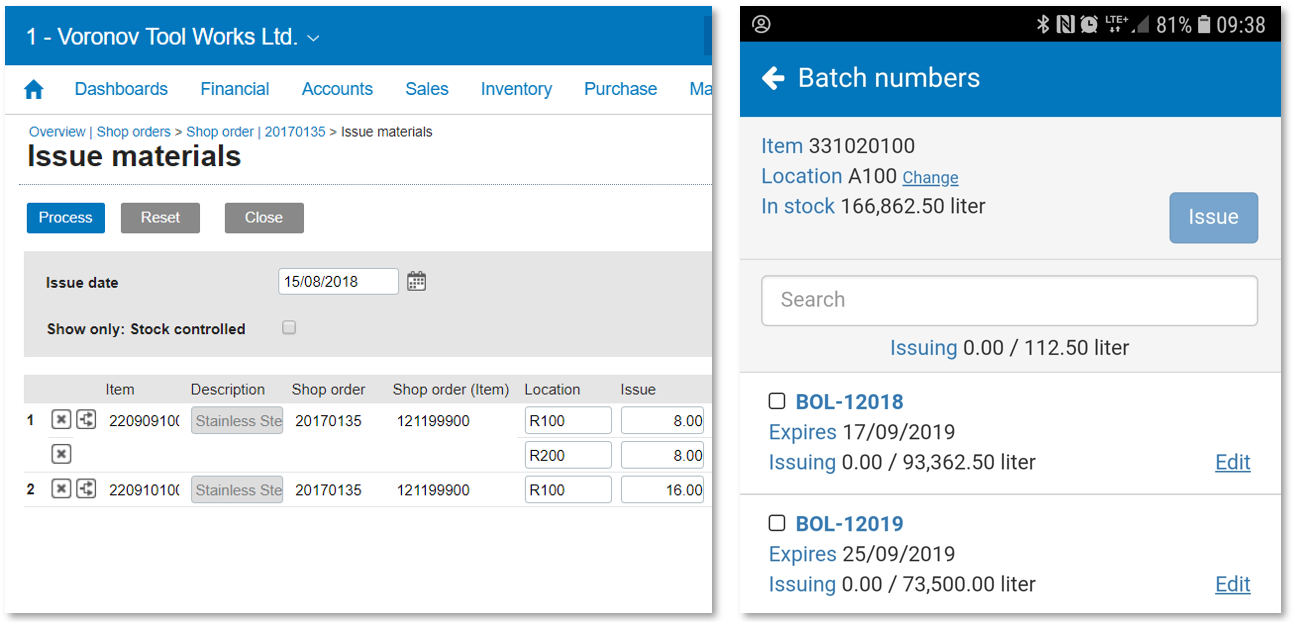Toggle Show only: Stock controlled checkbox

click(x=289, y=328)
